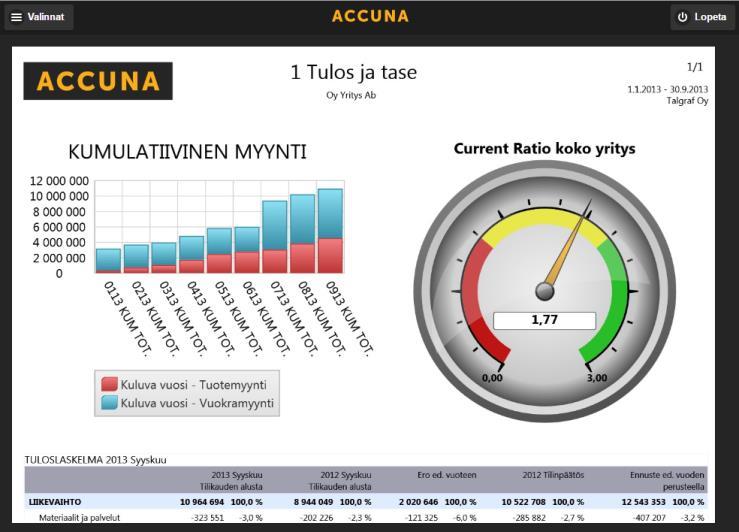Click the value '-323 551'
The image size is (739, 532).
click(207, 518)
